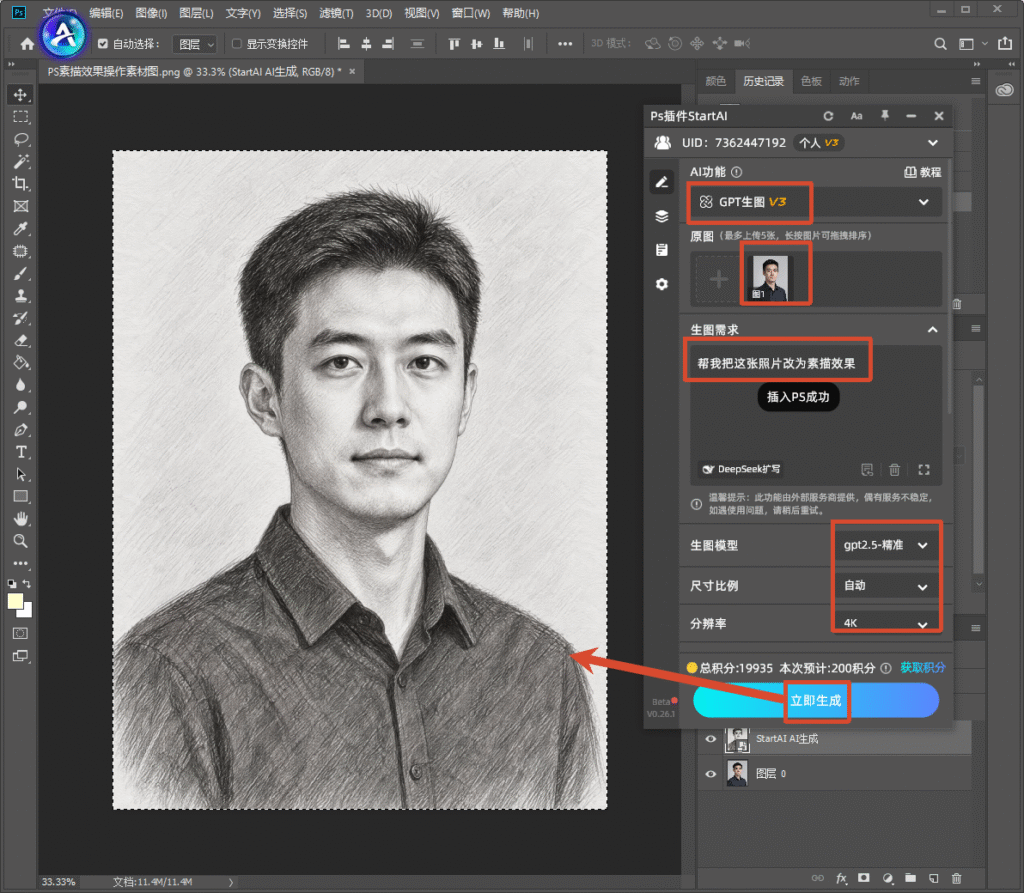1024x893 pixels.
Task: Select the Move tool
Action: point(20,95)
